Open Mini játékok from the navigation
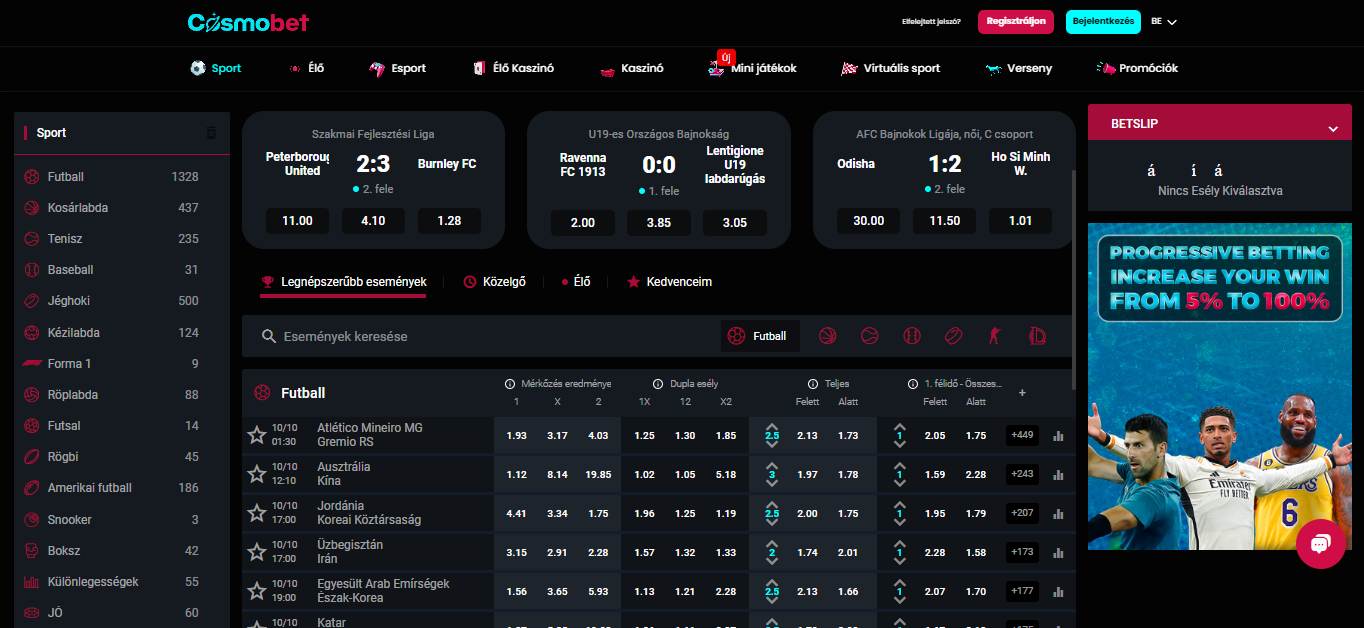Viewport: 1364px width, 628px height. (752, 68)
